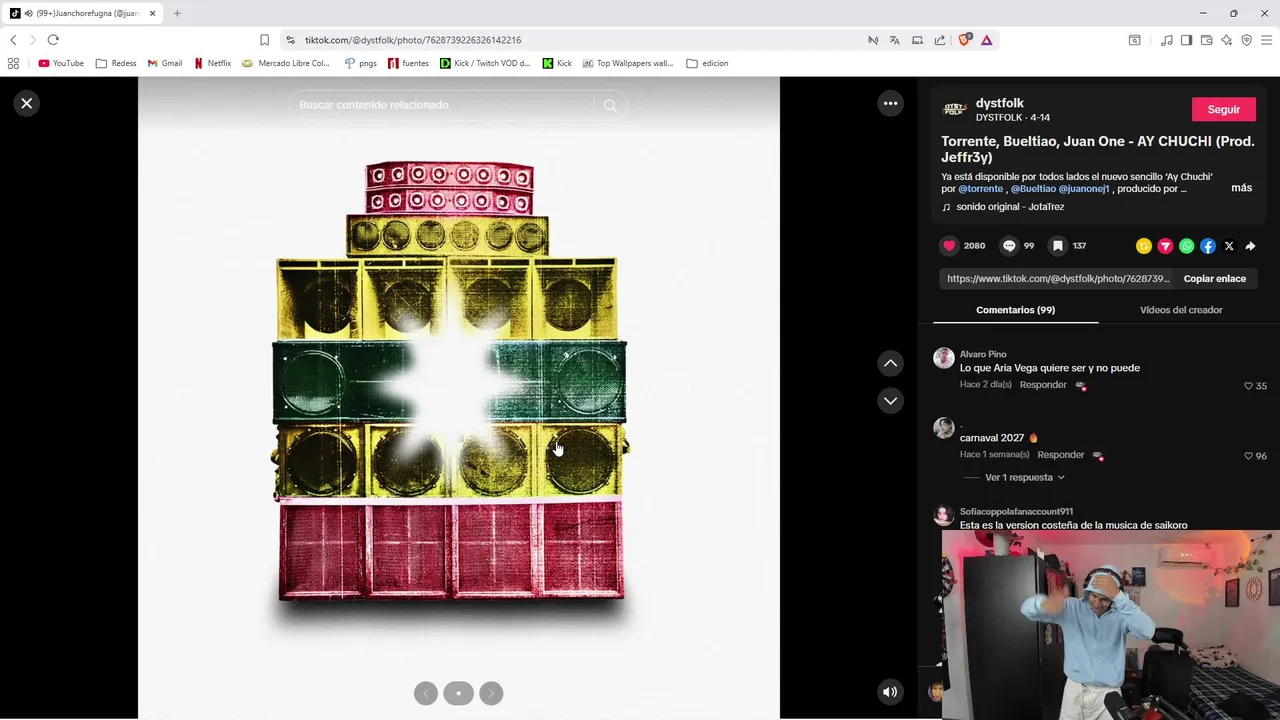Open the @juanonej1 mention link
Viewport: 1280px width, 720px height.
pos(1084,189)
